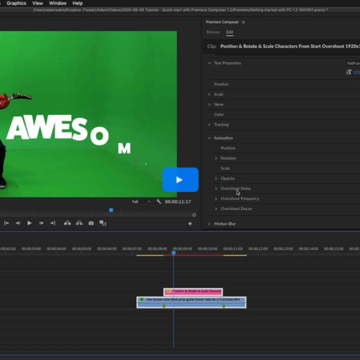
Task: Click the Lift icon in the monitor toolbar
Action: pos(67,223)
